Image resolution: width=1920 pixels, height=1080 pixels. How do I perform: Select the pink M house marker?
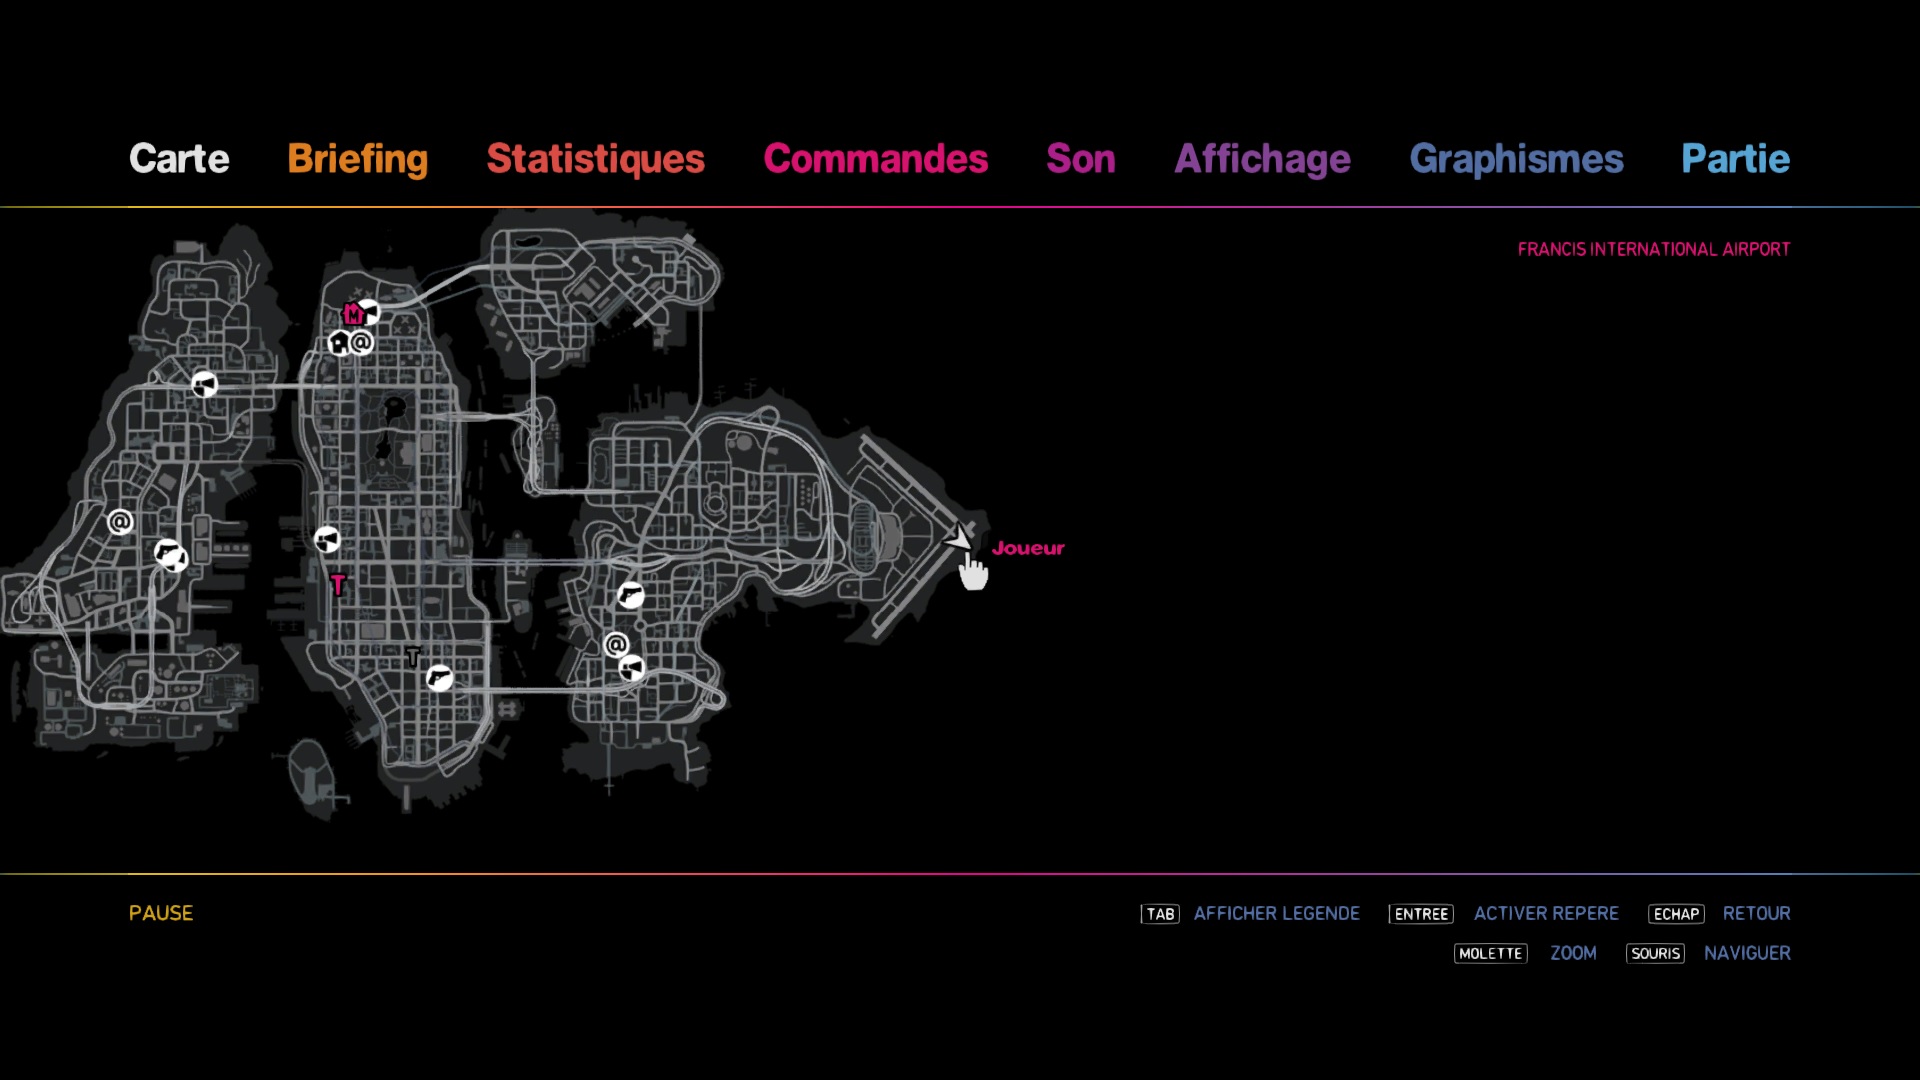[353, 314]
